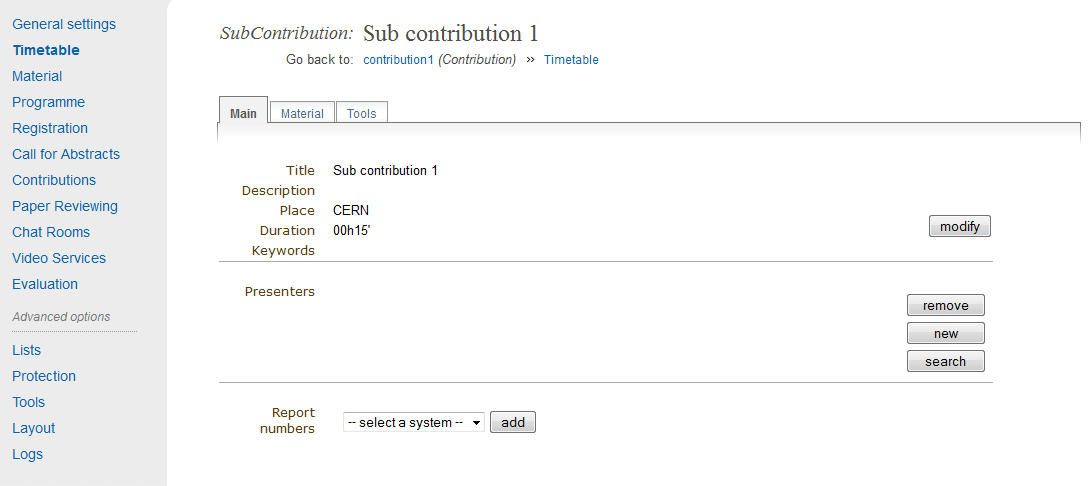Open General settings in sidebar
Image resolution: width=1092 pixels, height=486 pixels.
pos(64,24)
